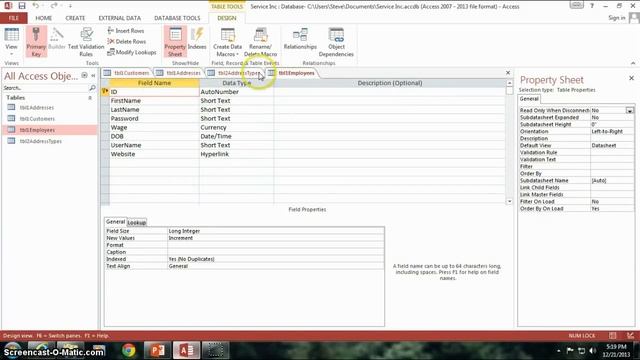
Task: Collapse the Tables group in navigation pane
Action: (90, 98)
